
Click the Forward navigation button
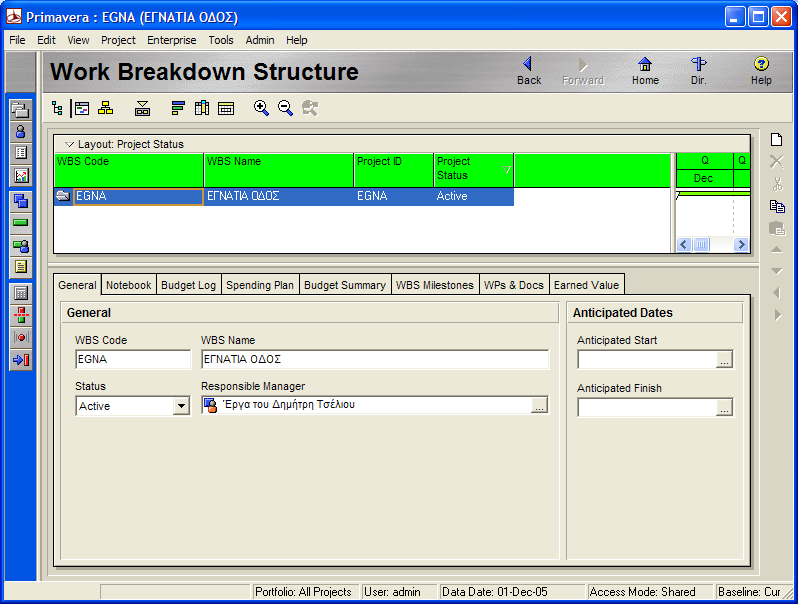point(583,71)
